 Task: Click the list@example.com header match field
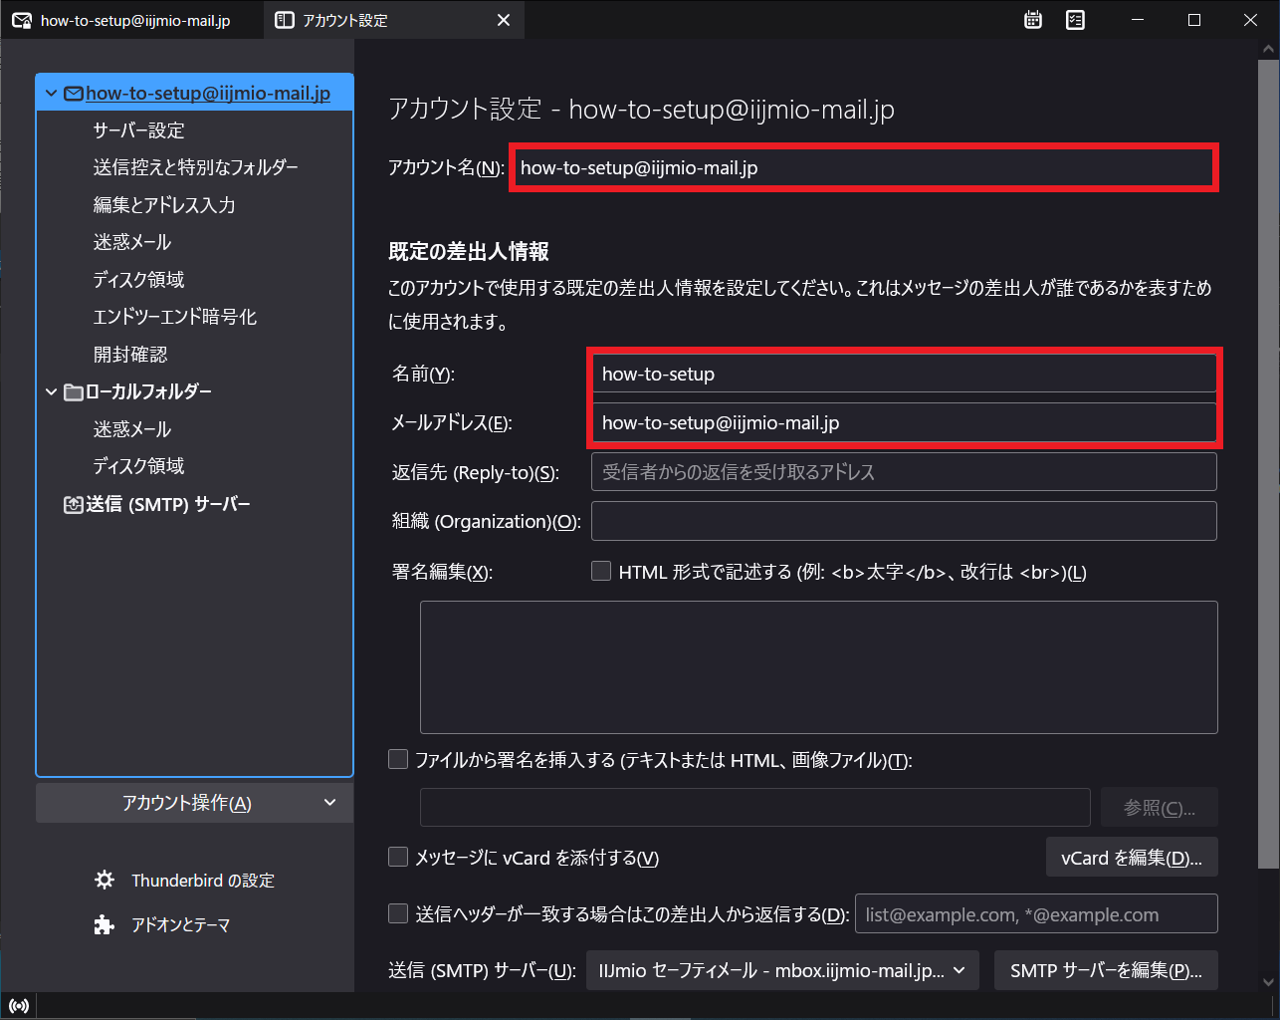pos(1036,914)
